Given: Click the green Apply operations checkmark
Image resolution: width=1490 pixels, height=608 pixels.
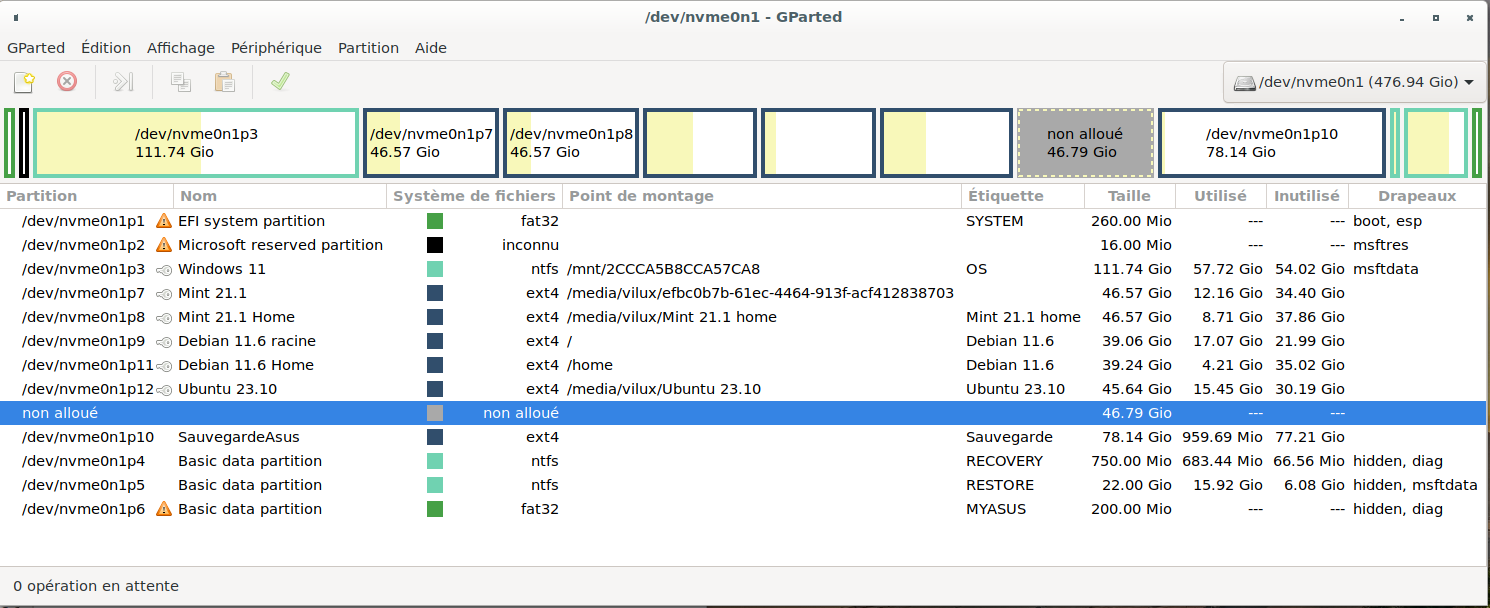Looking at the screenshot, I should (280, 82).
